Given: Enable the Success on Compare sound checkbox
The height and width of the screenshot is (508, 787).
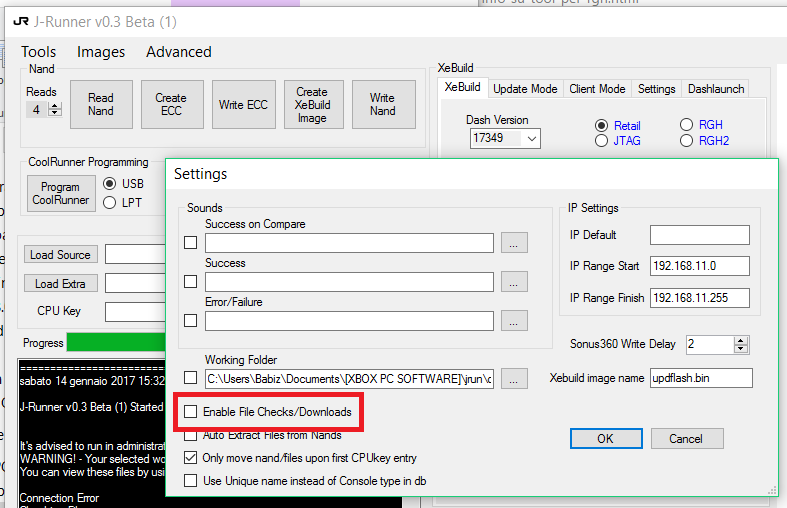Looking at the screenshot, I should pos(190,242).
